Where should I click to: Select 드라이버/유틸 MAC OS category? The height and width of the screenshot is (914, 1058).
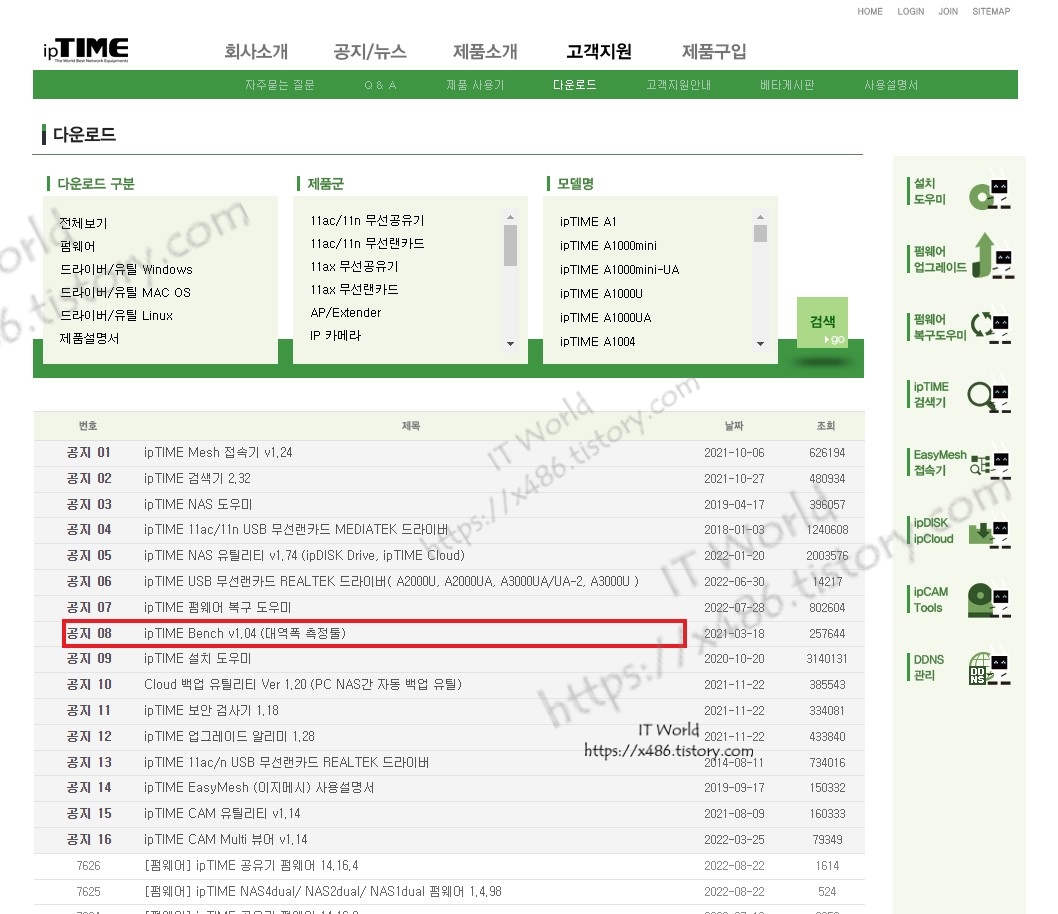(x=125, y=292)
